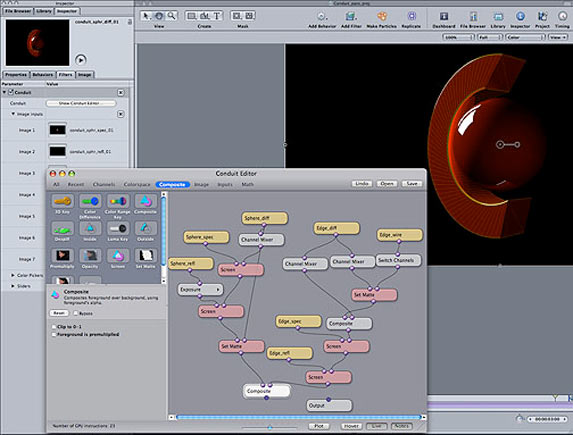This screenshot has width=573, height=435.
Task: Open the Dashboard from toolbar
Action: click(x=444, y=16)
